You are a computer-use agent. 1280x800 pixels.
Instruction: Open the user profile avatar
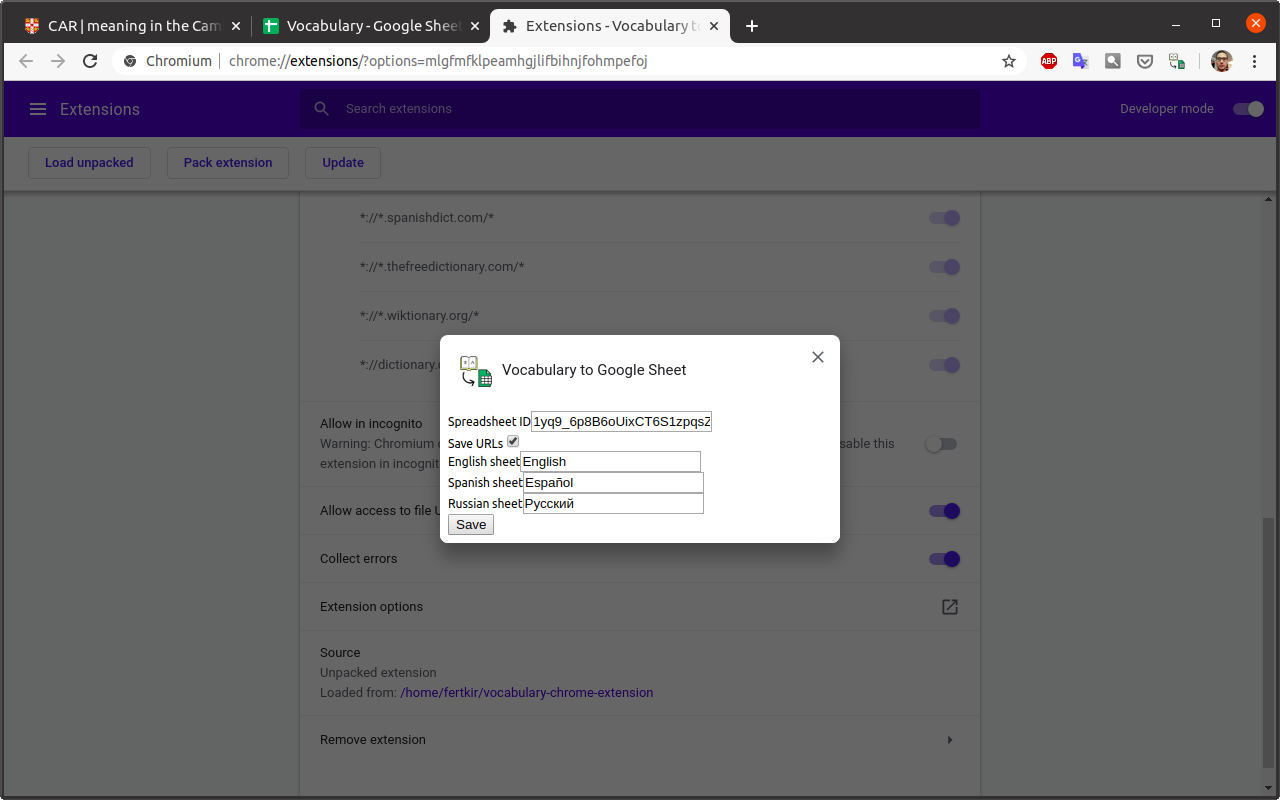coord(1221,61)
